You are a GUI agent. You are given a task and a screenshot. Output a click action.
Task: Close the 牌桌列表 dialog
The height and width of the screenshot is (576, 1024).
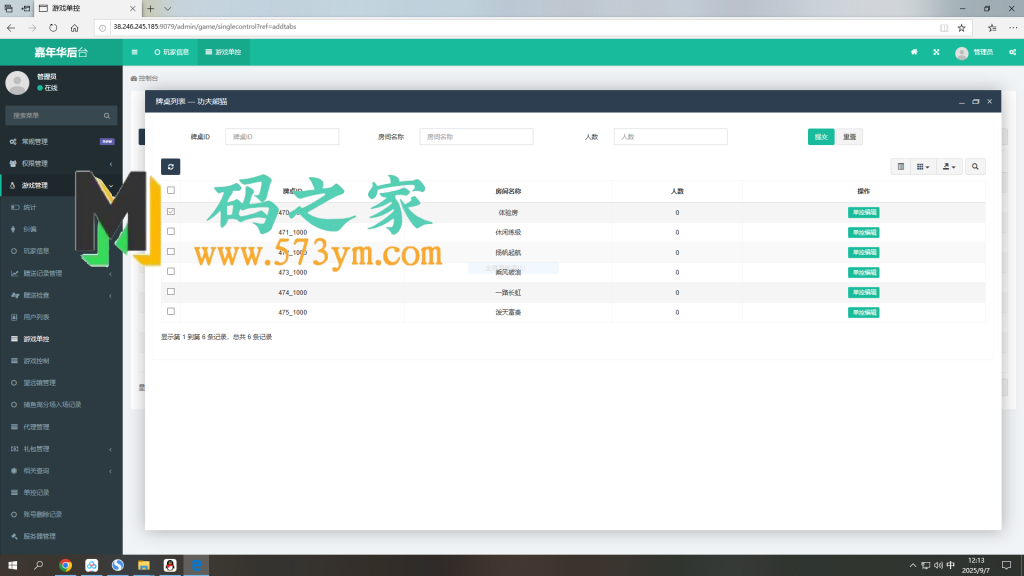[x=989, y=102]
